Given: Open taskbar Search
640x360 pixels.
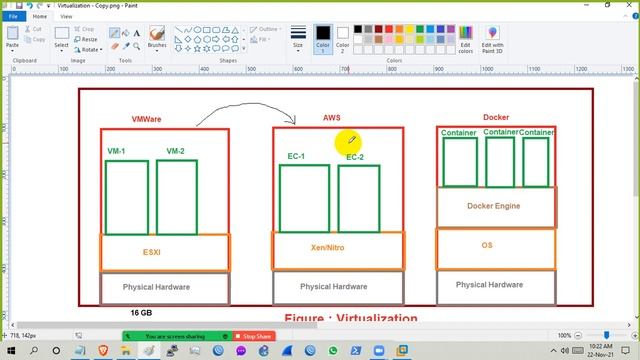Looking at the screenshot, I should (34, 350).
